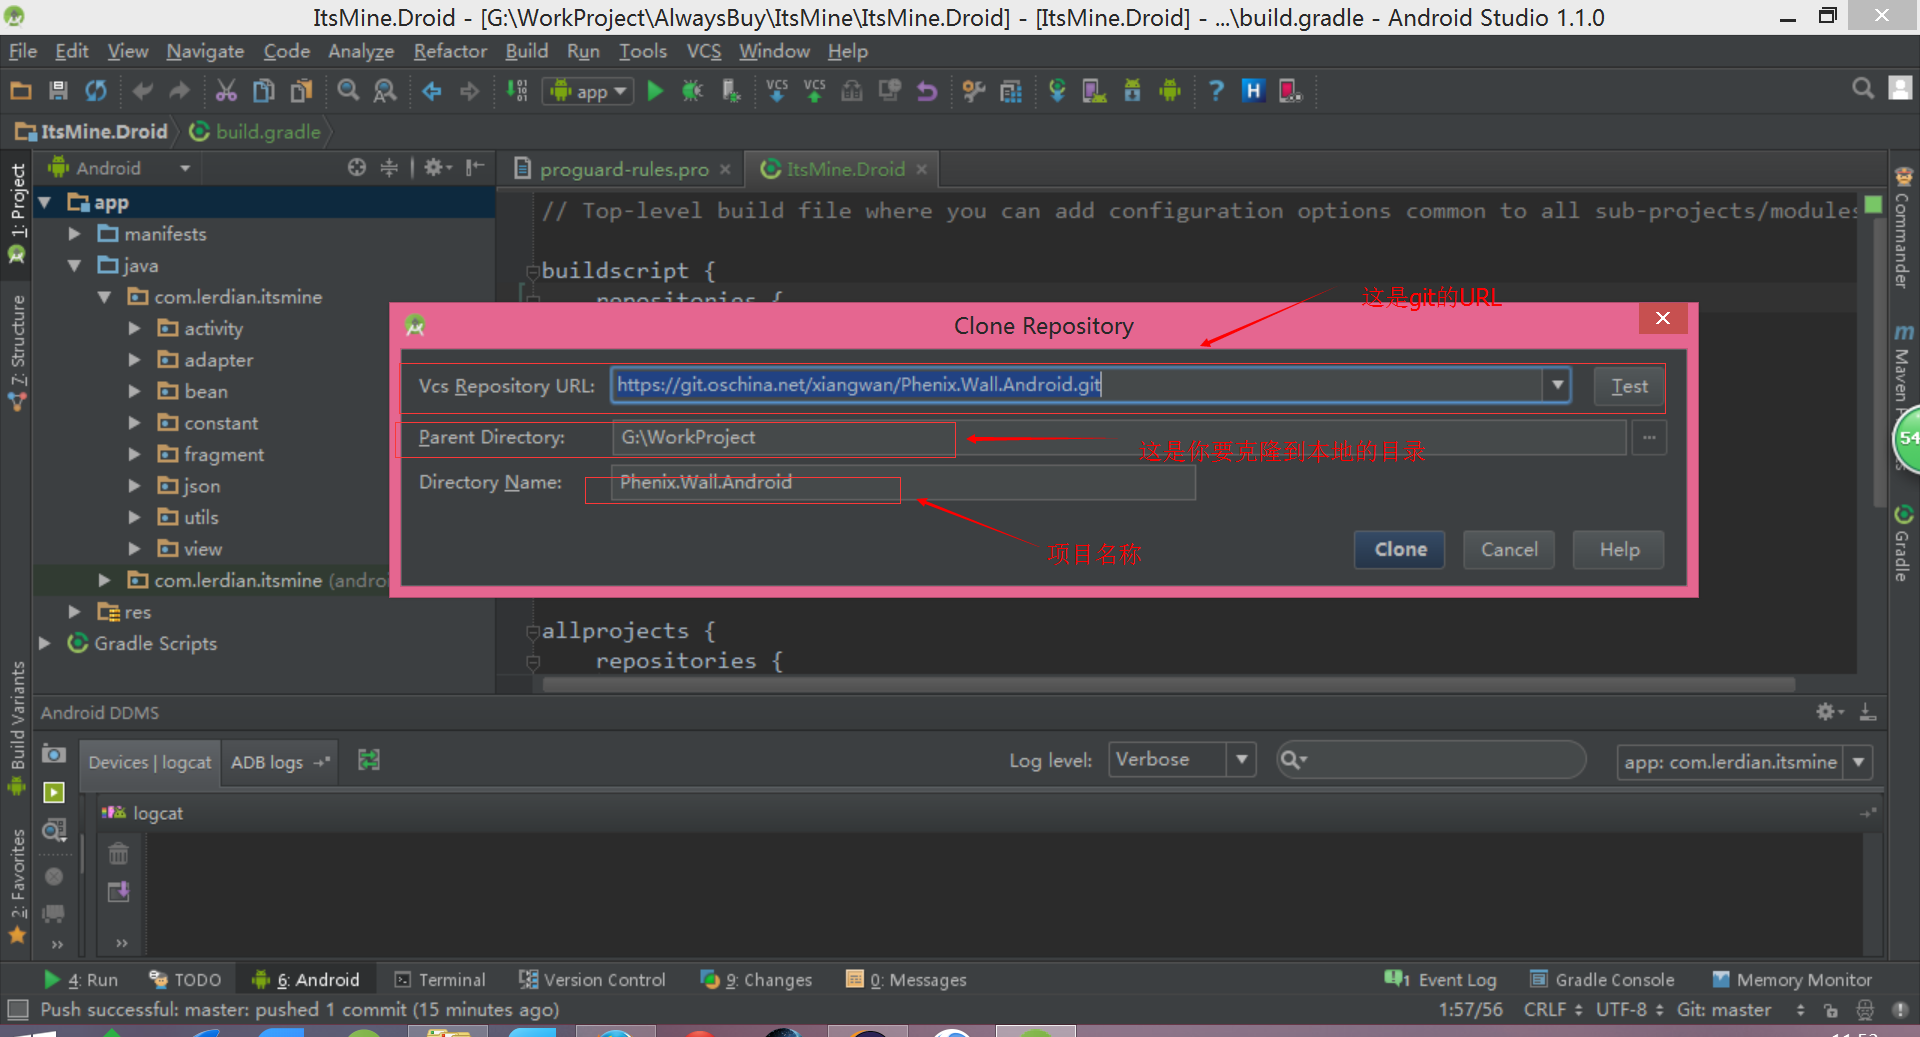Click the search everywhere magnifier icon

pyautogui.click(x=1863, y=89)
